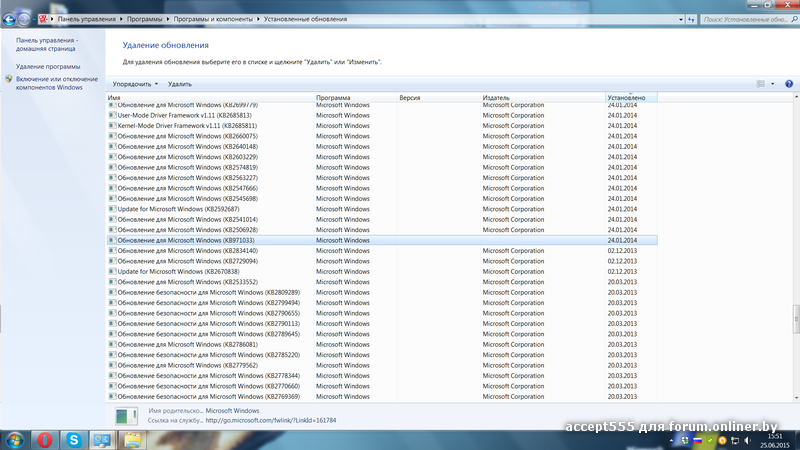Sort by Версия column header
The height and width of the screenshot is (450, 800).
point(439,97)
